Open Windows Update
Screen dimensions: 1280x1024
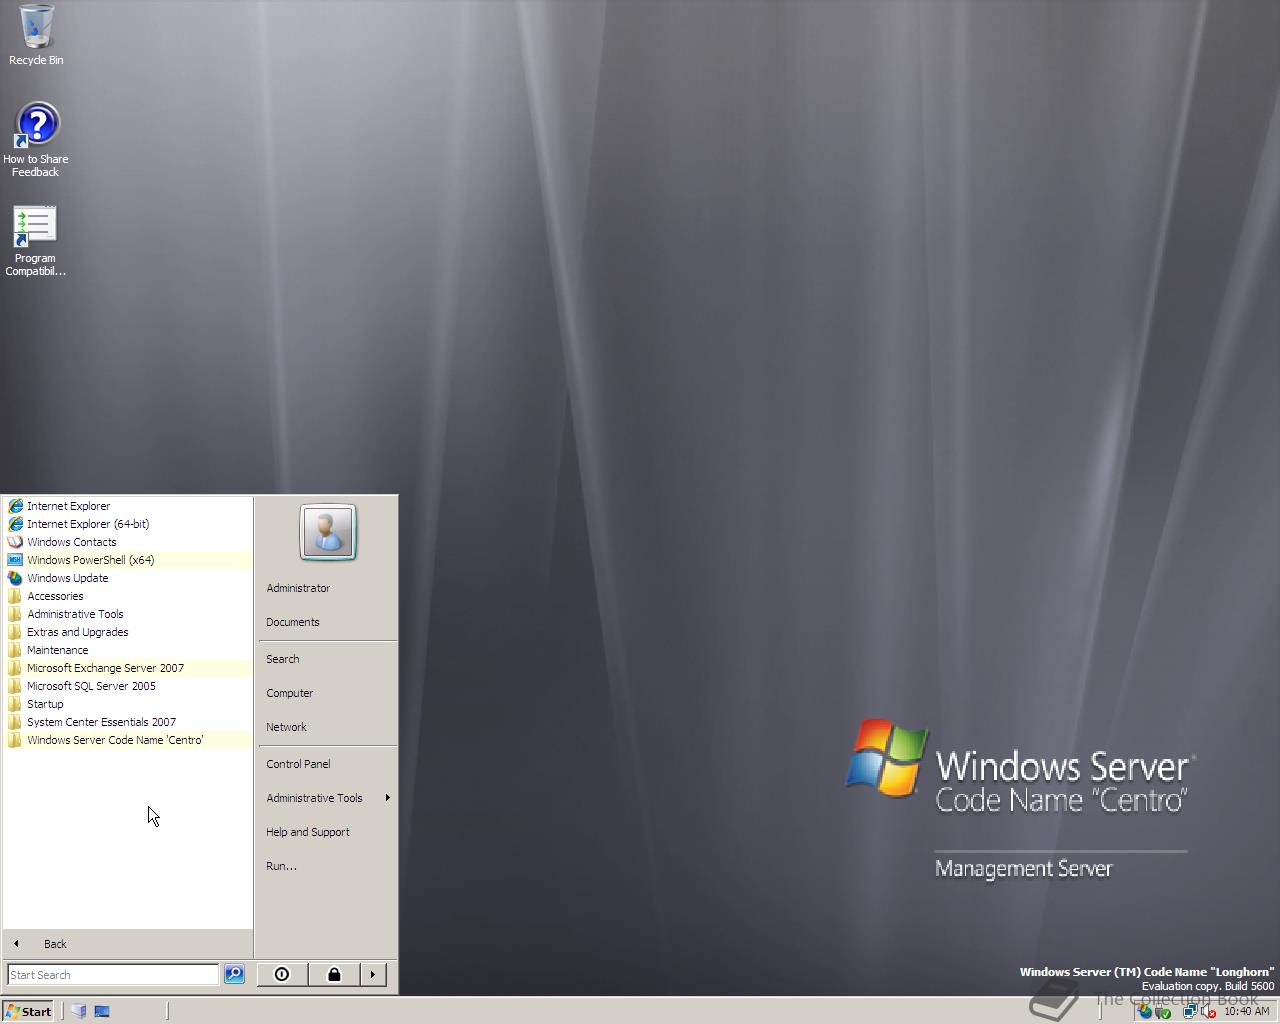pos(128,578)
